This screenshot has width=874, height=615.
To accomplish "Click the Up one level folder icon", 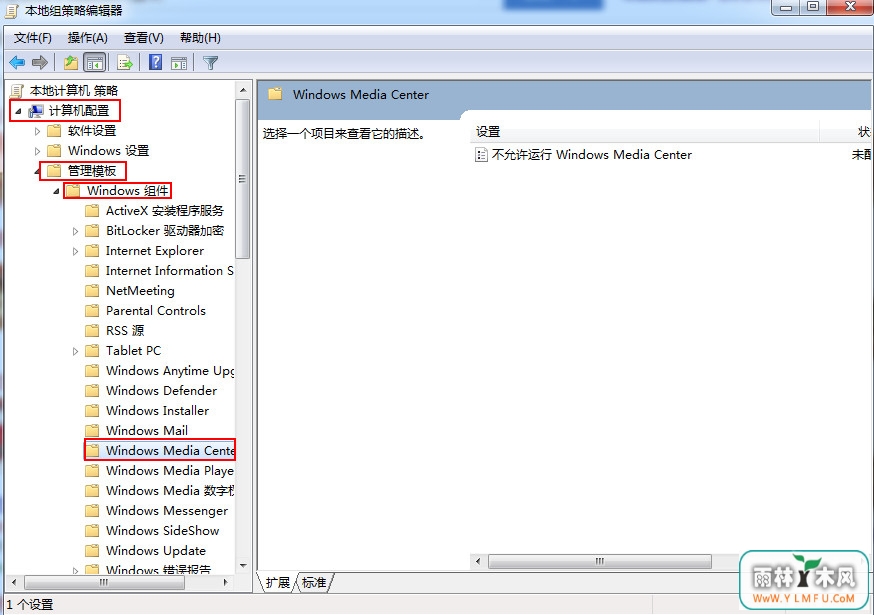I will [71, 62].
